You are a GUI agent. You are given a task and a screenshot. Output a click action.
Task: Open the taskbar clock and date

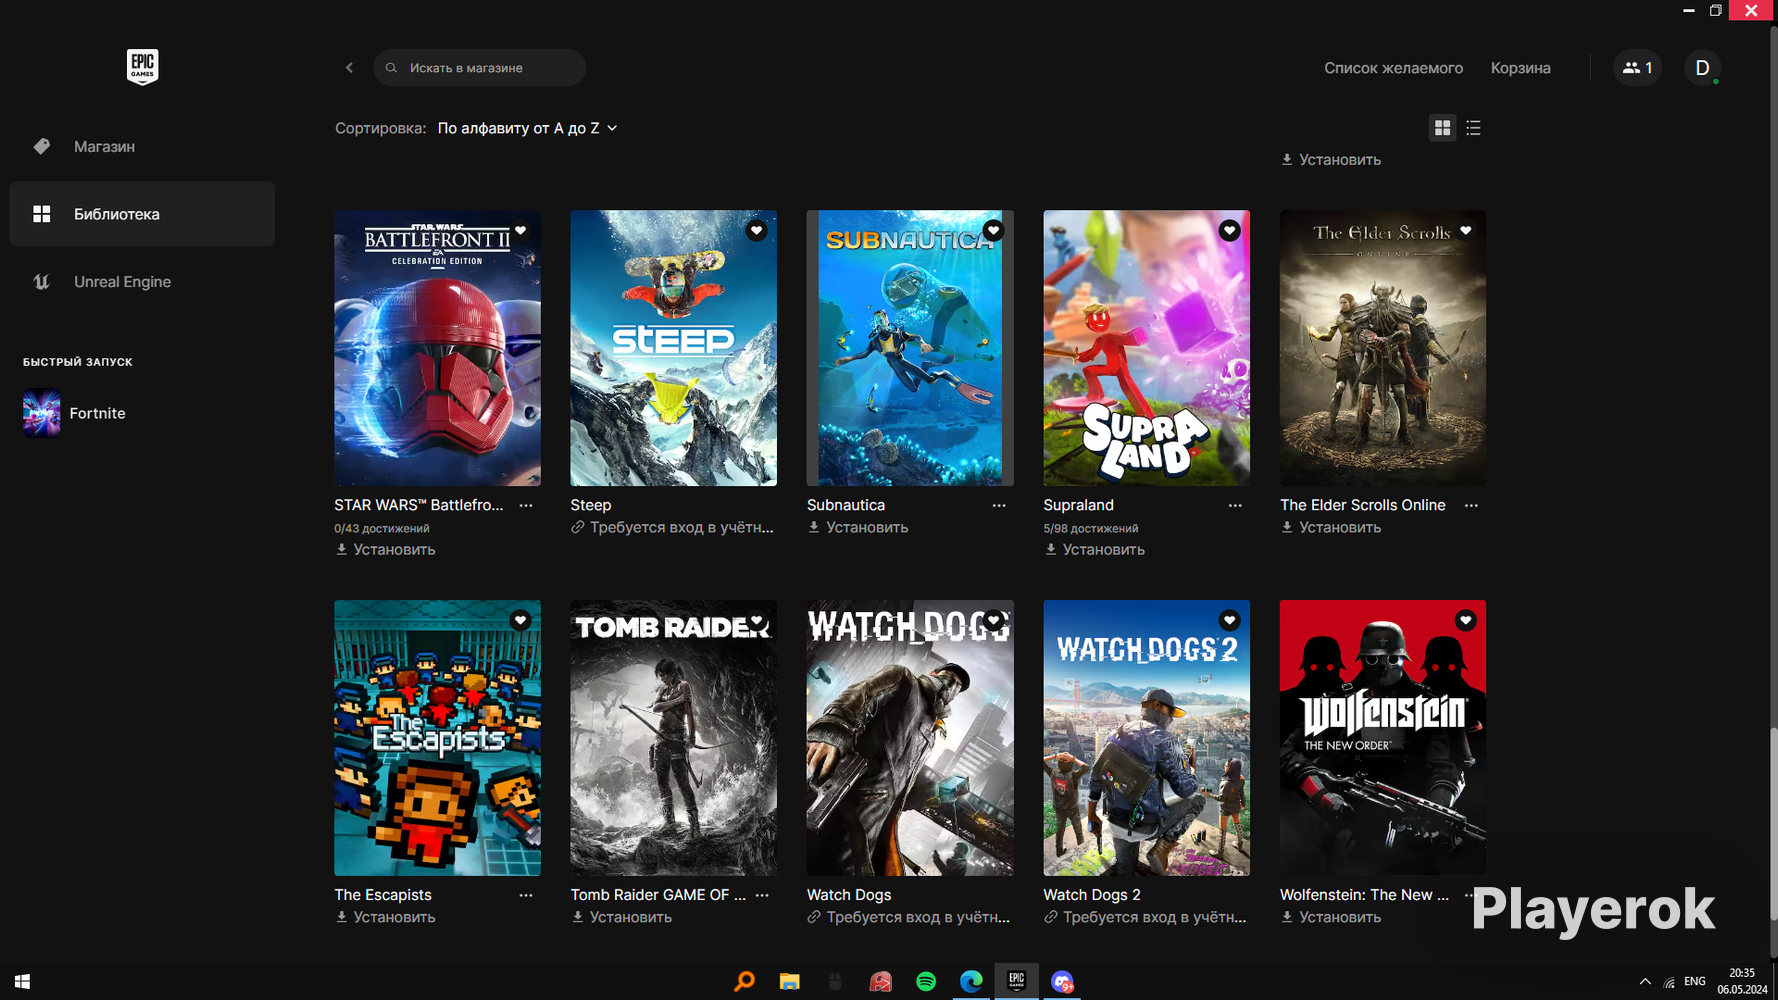(x=1742, y=982)
